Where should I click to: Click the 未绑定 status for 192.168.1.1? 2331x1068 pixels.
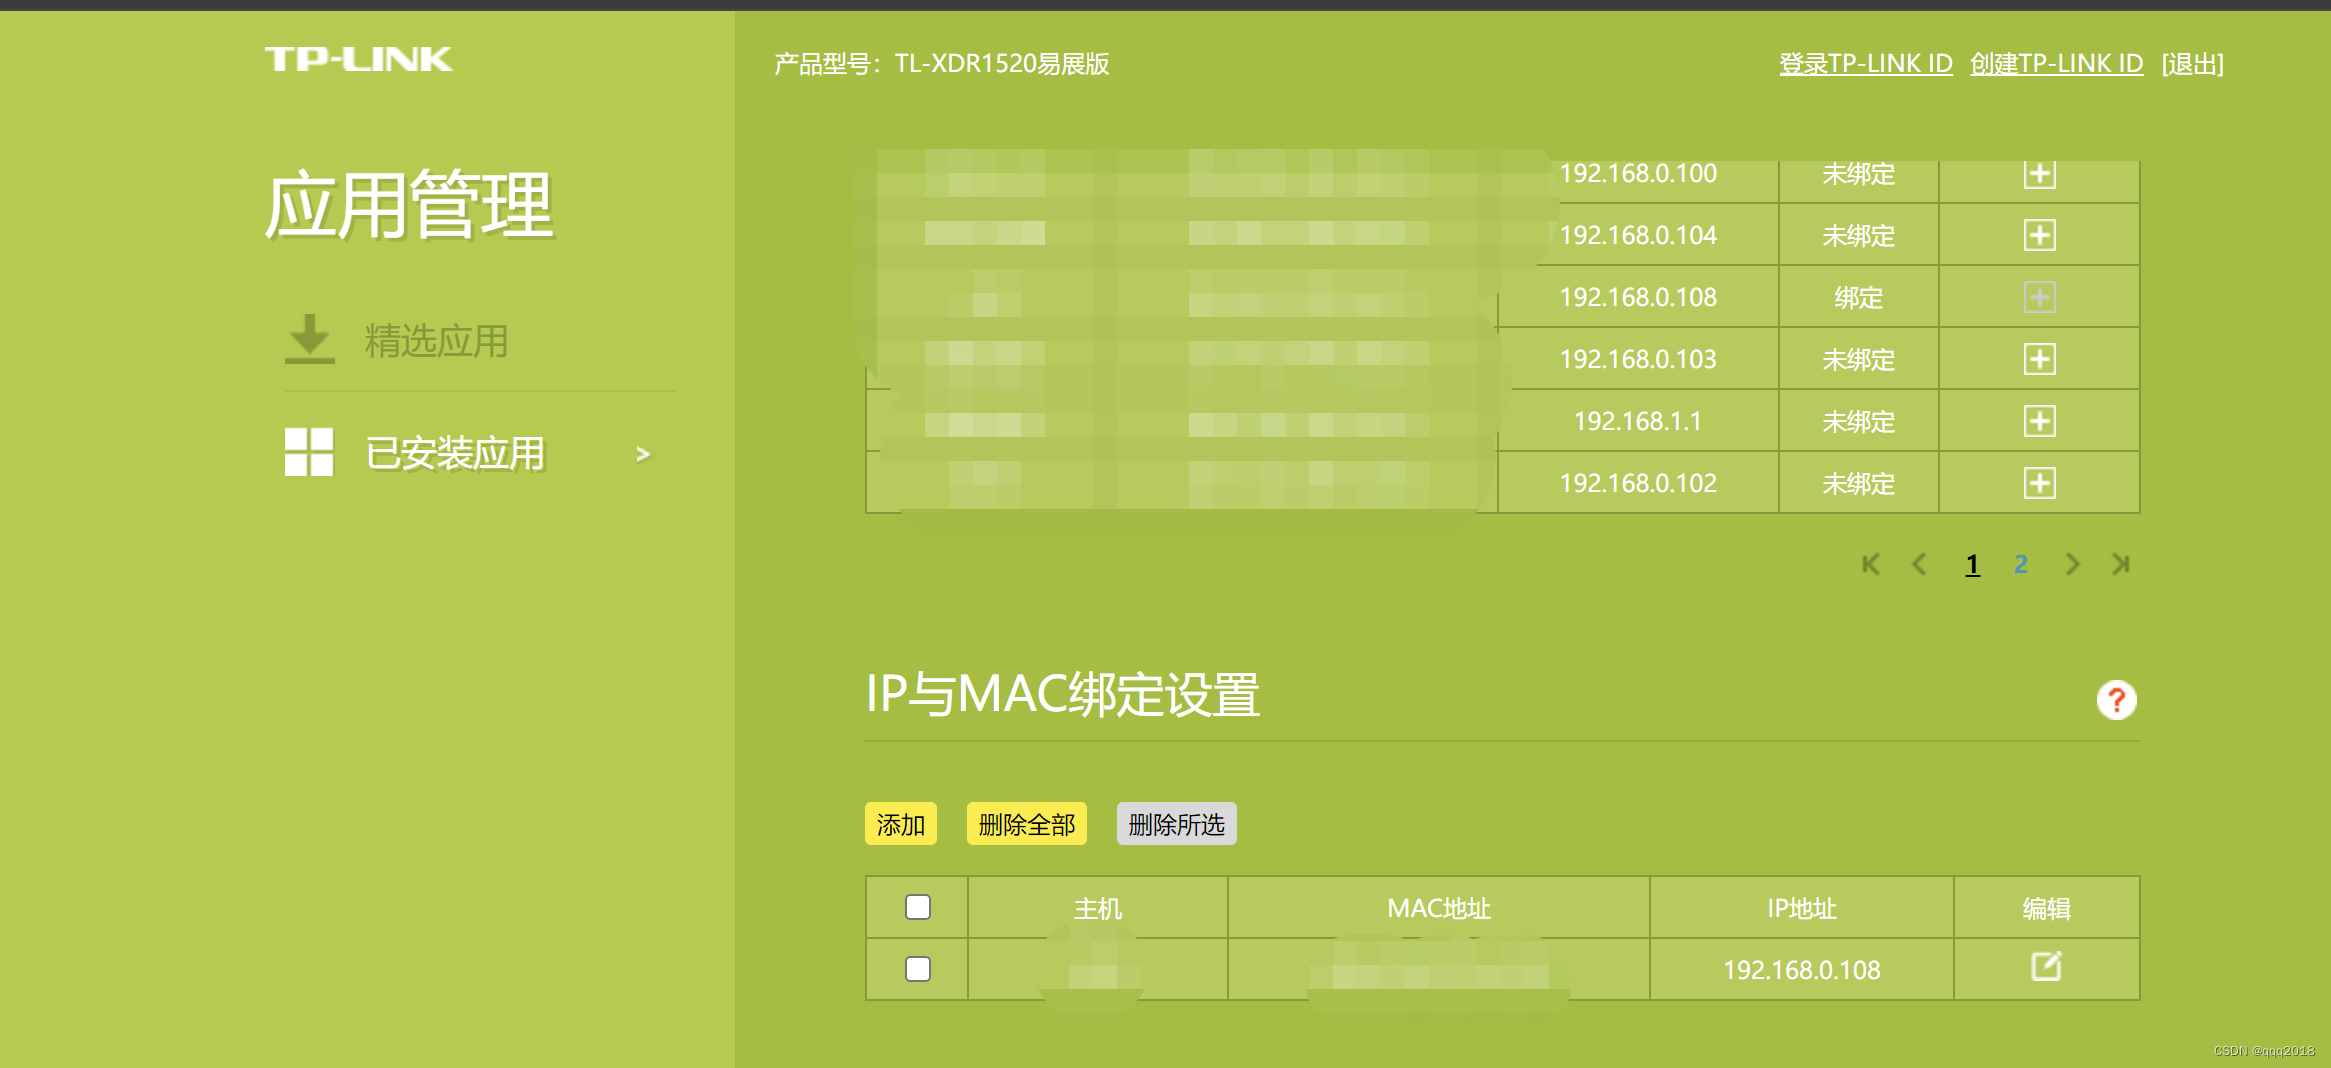coord(1859,422)
